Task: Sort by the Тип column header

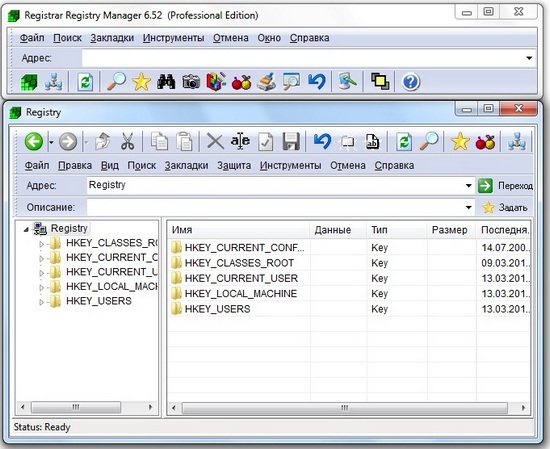Action: click(x=397, y=230)
